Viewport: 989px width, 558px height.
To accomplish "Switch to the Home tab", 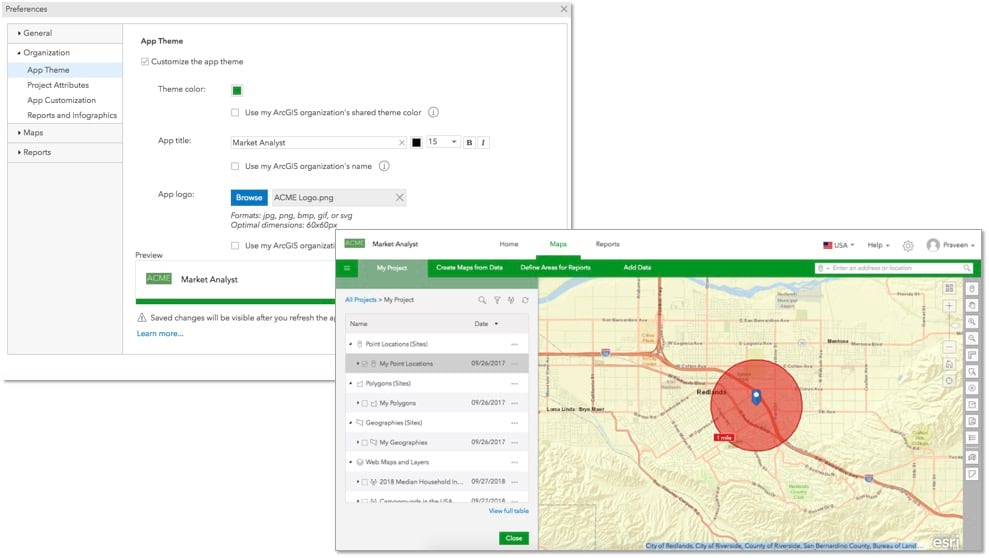I will [x=509, y=244].
